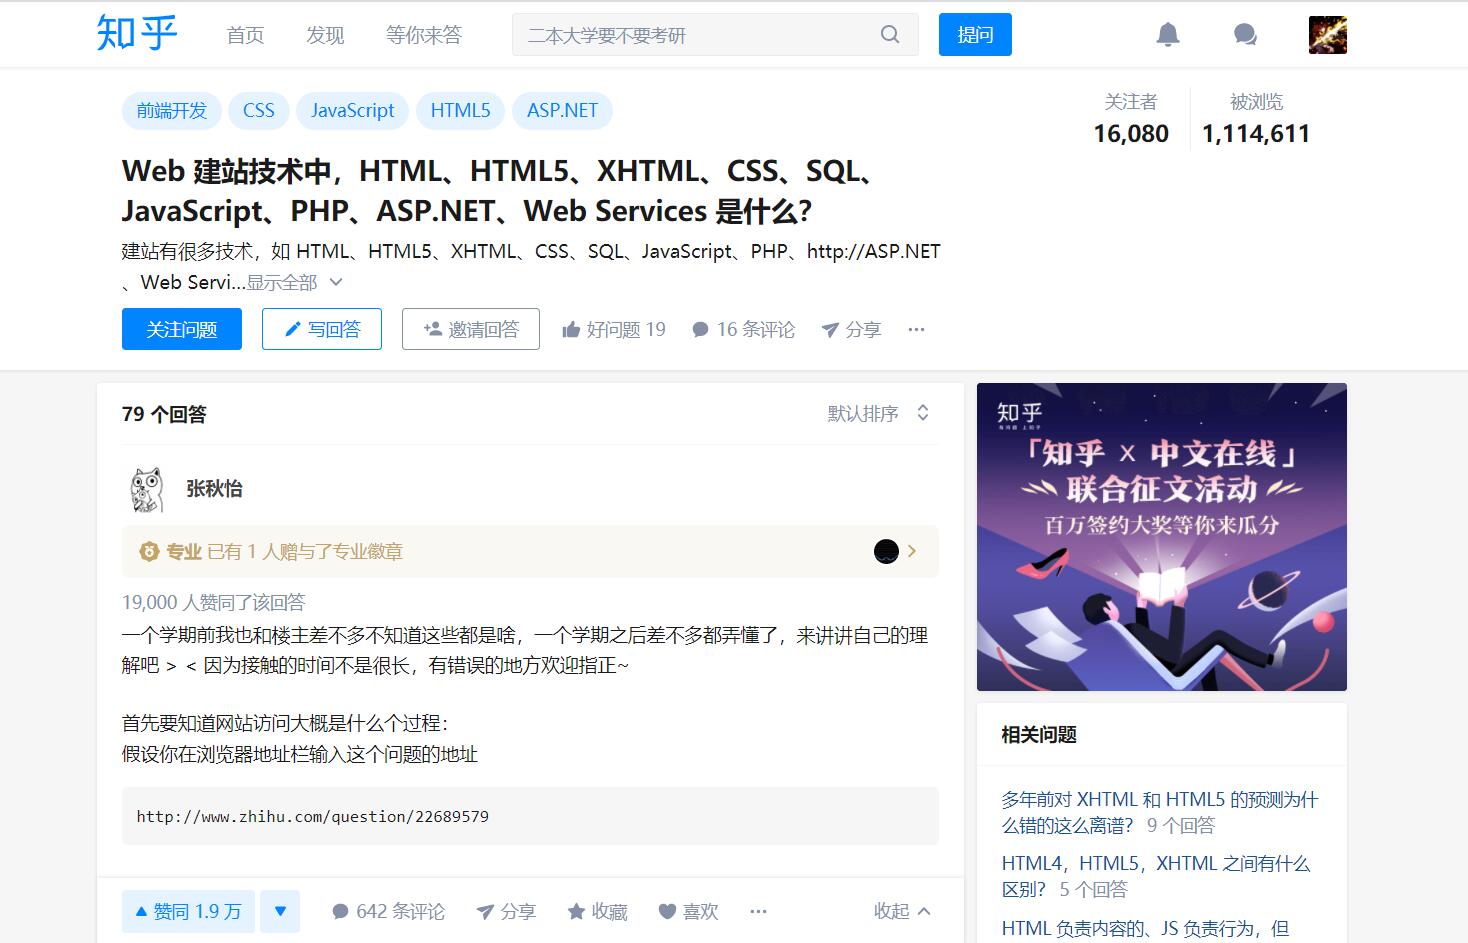Image resolution: width=1468 pixels, height=943 pixels.
Task: Click the blue 提问 button
Action: coord(975,35)
